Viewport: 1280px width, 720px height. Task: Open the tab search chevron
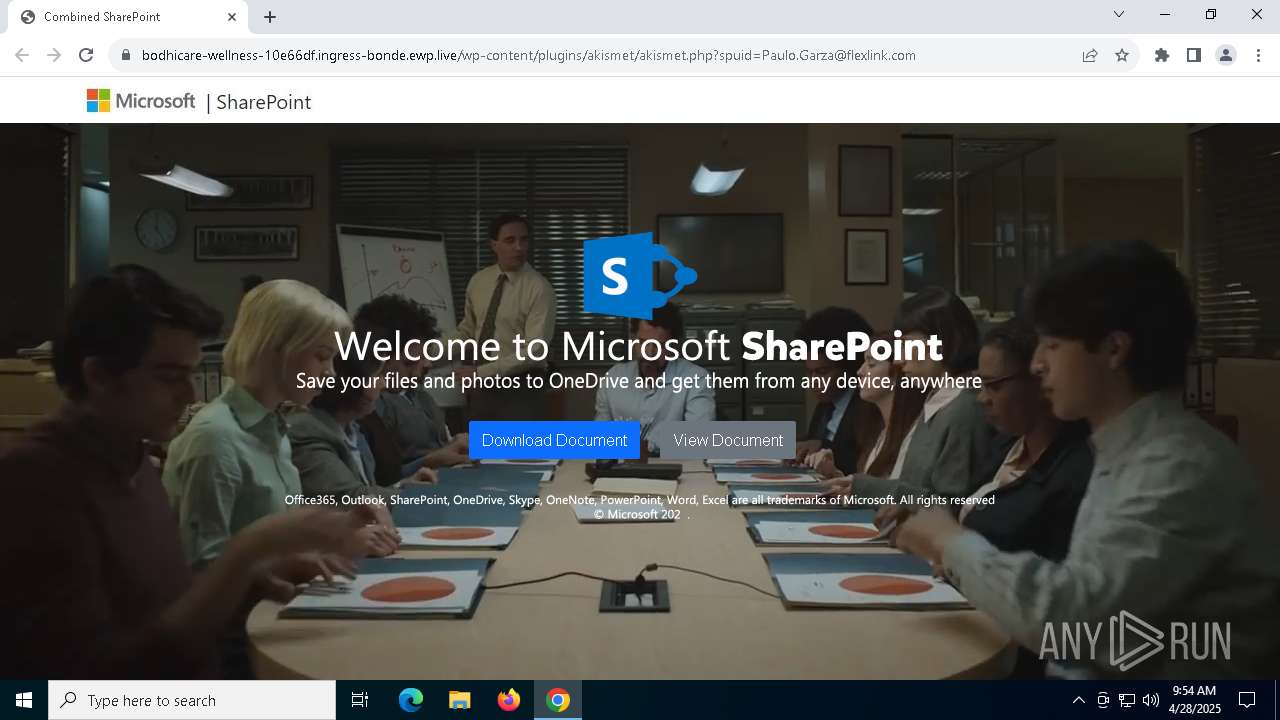click(x=1119, y=14)
